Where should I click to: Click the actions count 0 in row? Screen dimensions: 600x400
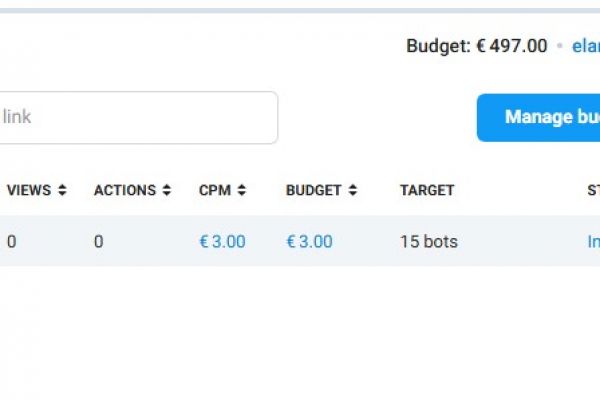(99, 242)
